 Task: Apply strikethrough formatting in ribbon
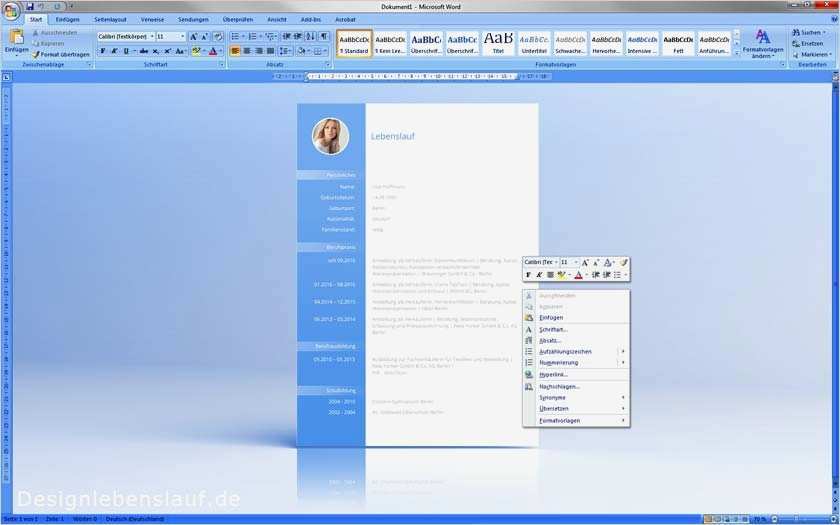coord(144,51)
